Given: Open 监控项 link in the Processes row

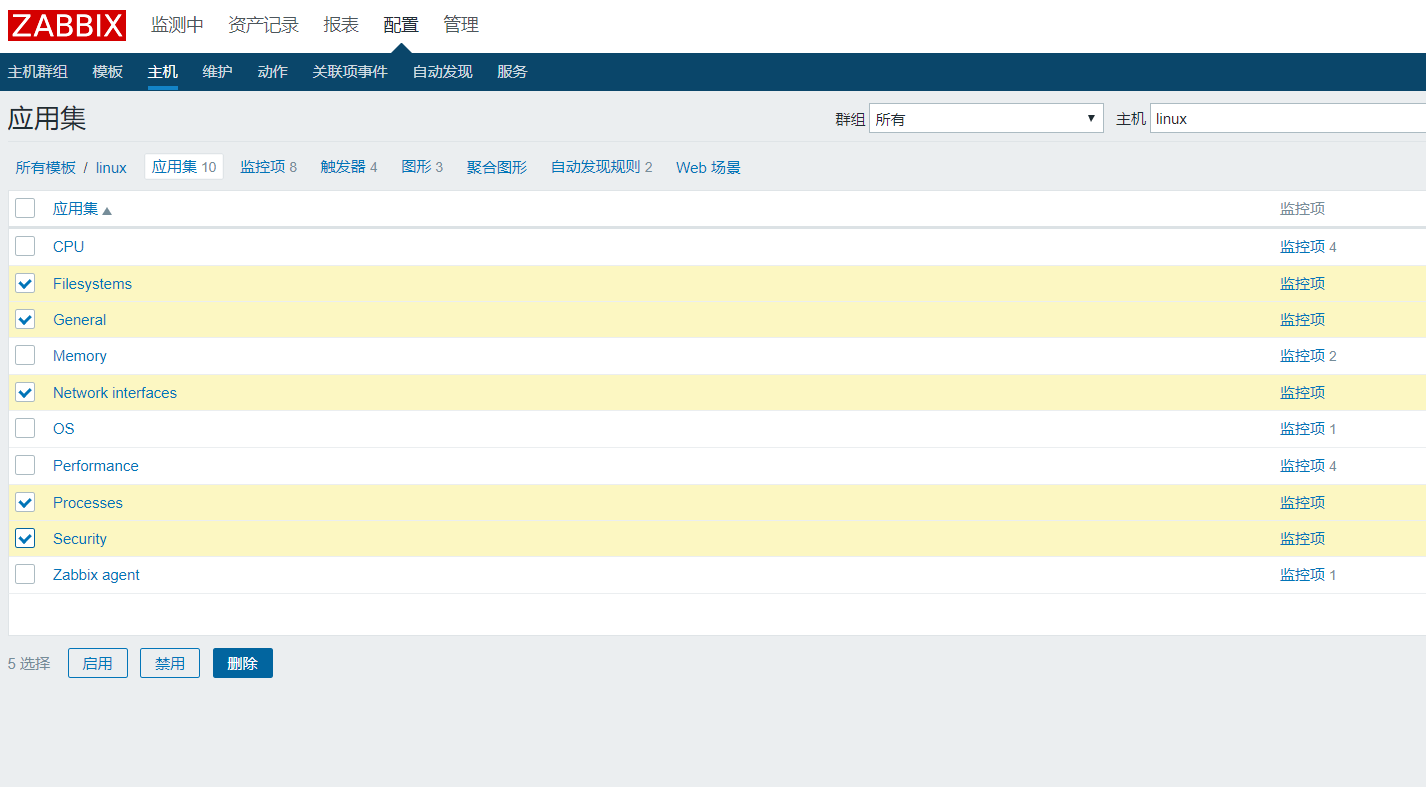Looking at the screenshot, I should tap(1302, 502).
